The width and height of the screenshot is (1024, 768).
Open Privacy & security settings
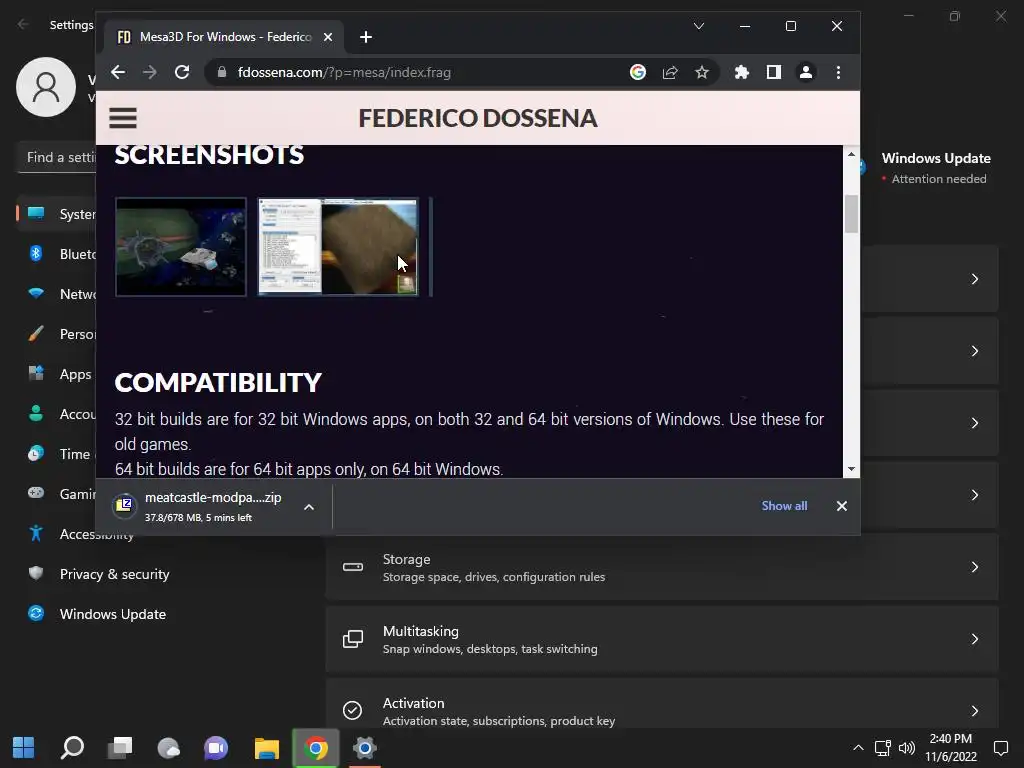click(x=114, y=574)
